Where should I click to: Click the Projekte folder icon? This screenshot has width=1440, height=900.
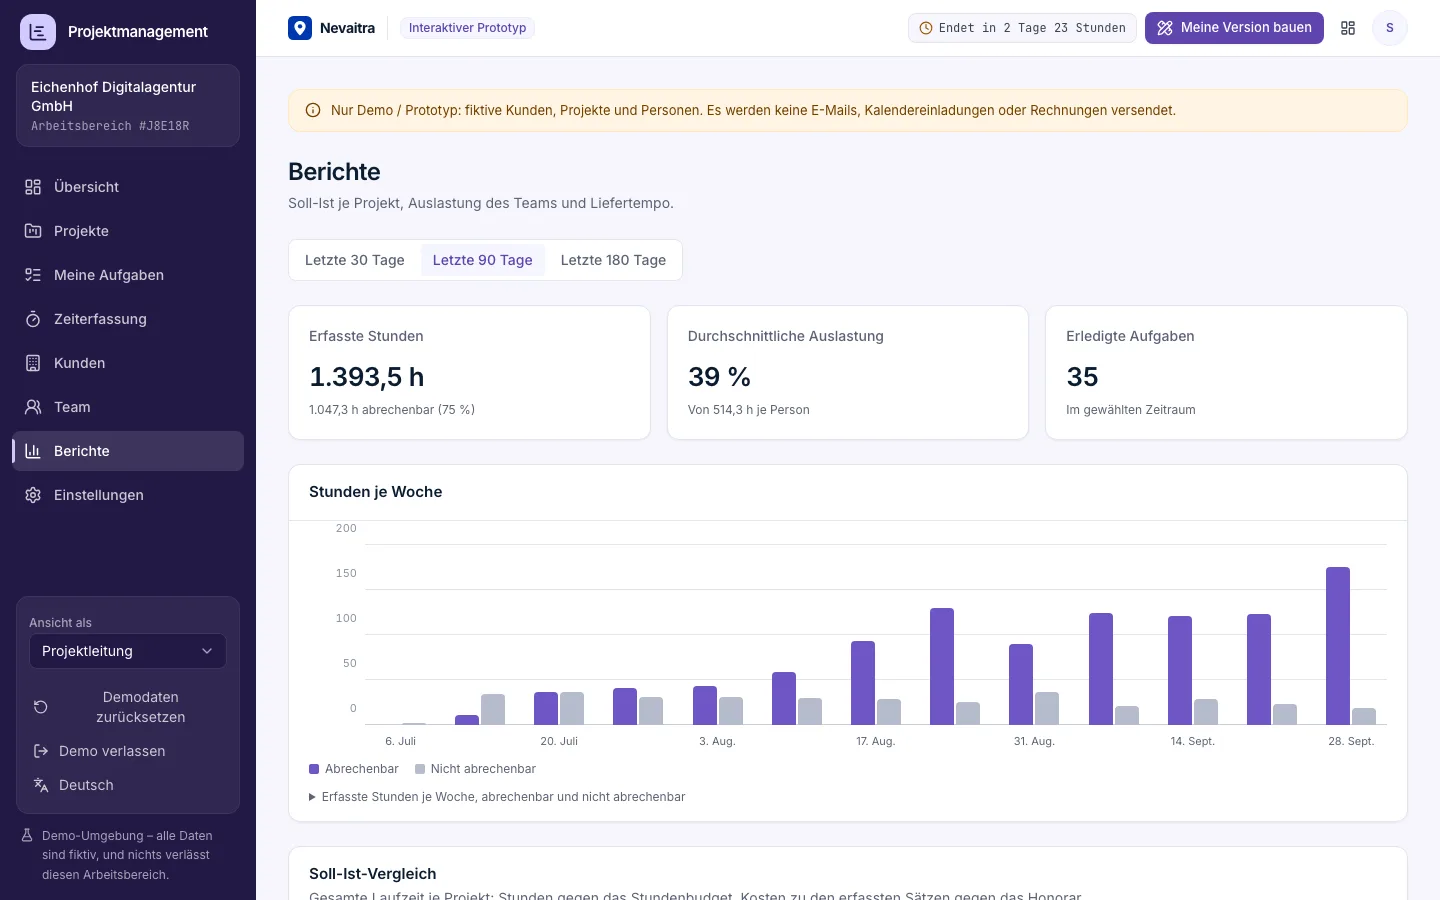[33, 231]
